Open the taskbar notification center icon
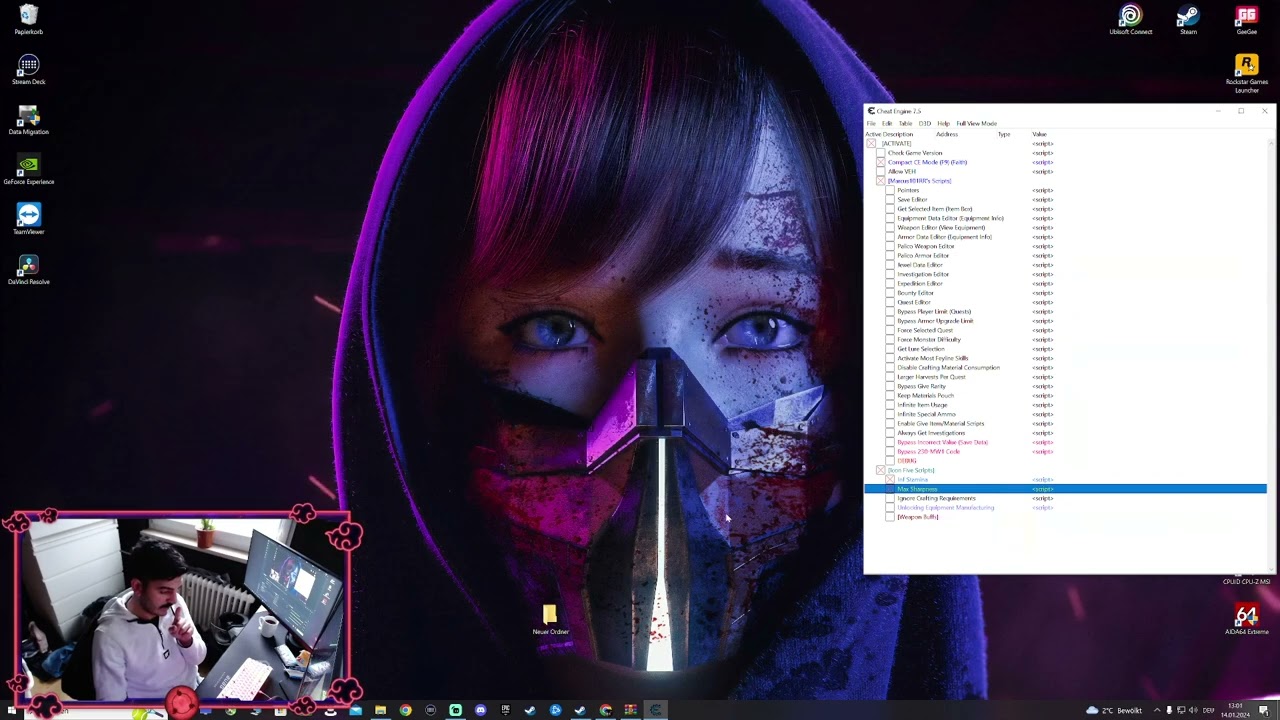This screenshot has height=720, width=1280. pos(1264,710)
